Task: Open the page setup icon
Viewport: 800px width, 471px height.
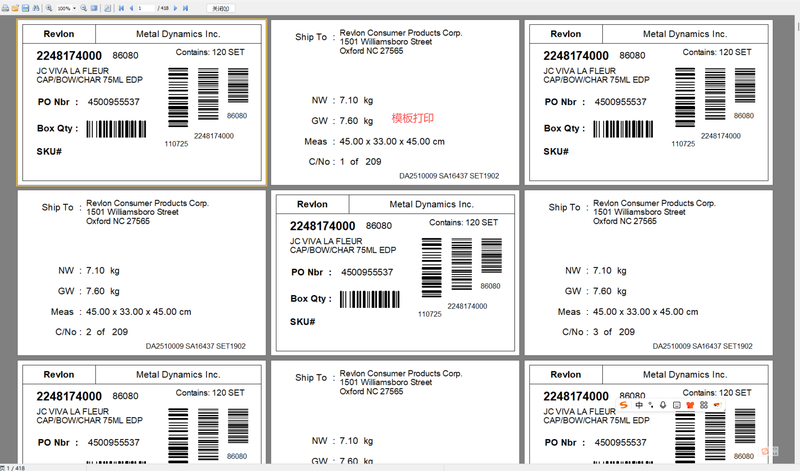Action: (108, 8)
